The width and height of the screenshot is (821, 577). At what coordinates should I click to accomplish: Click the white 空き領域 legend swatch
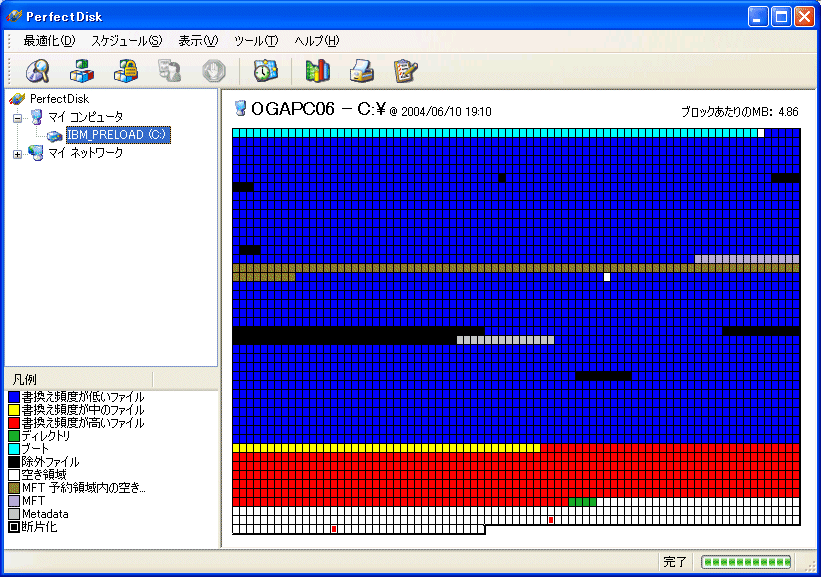pyautogui.click(x=14, y=475)
